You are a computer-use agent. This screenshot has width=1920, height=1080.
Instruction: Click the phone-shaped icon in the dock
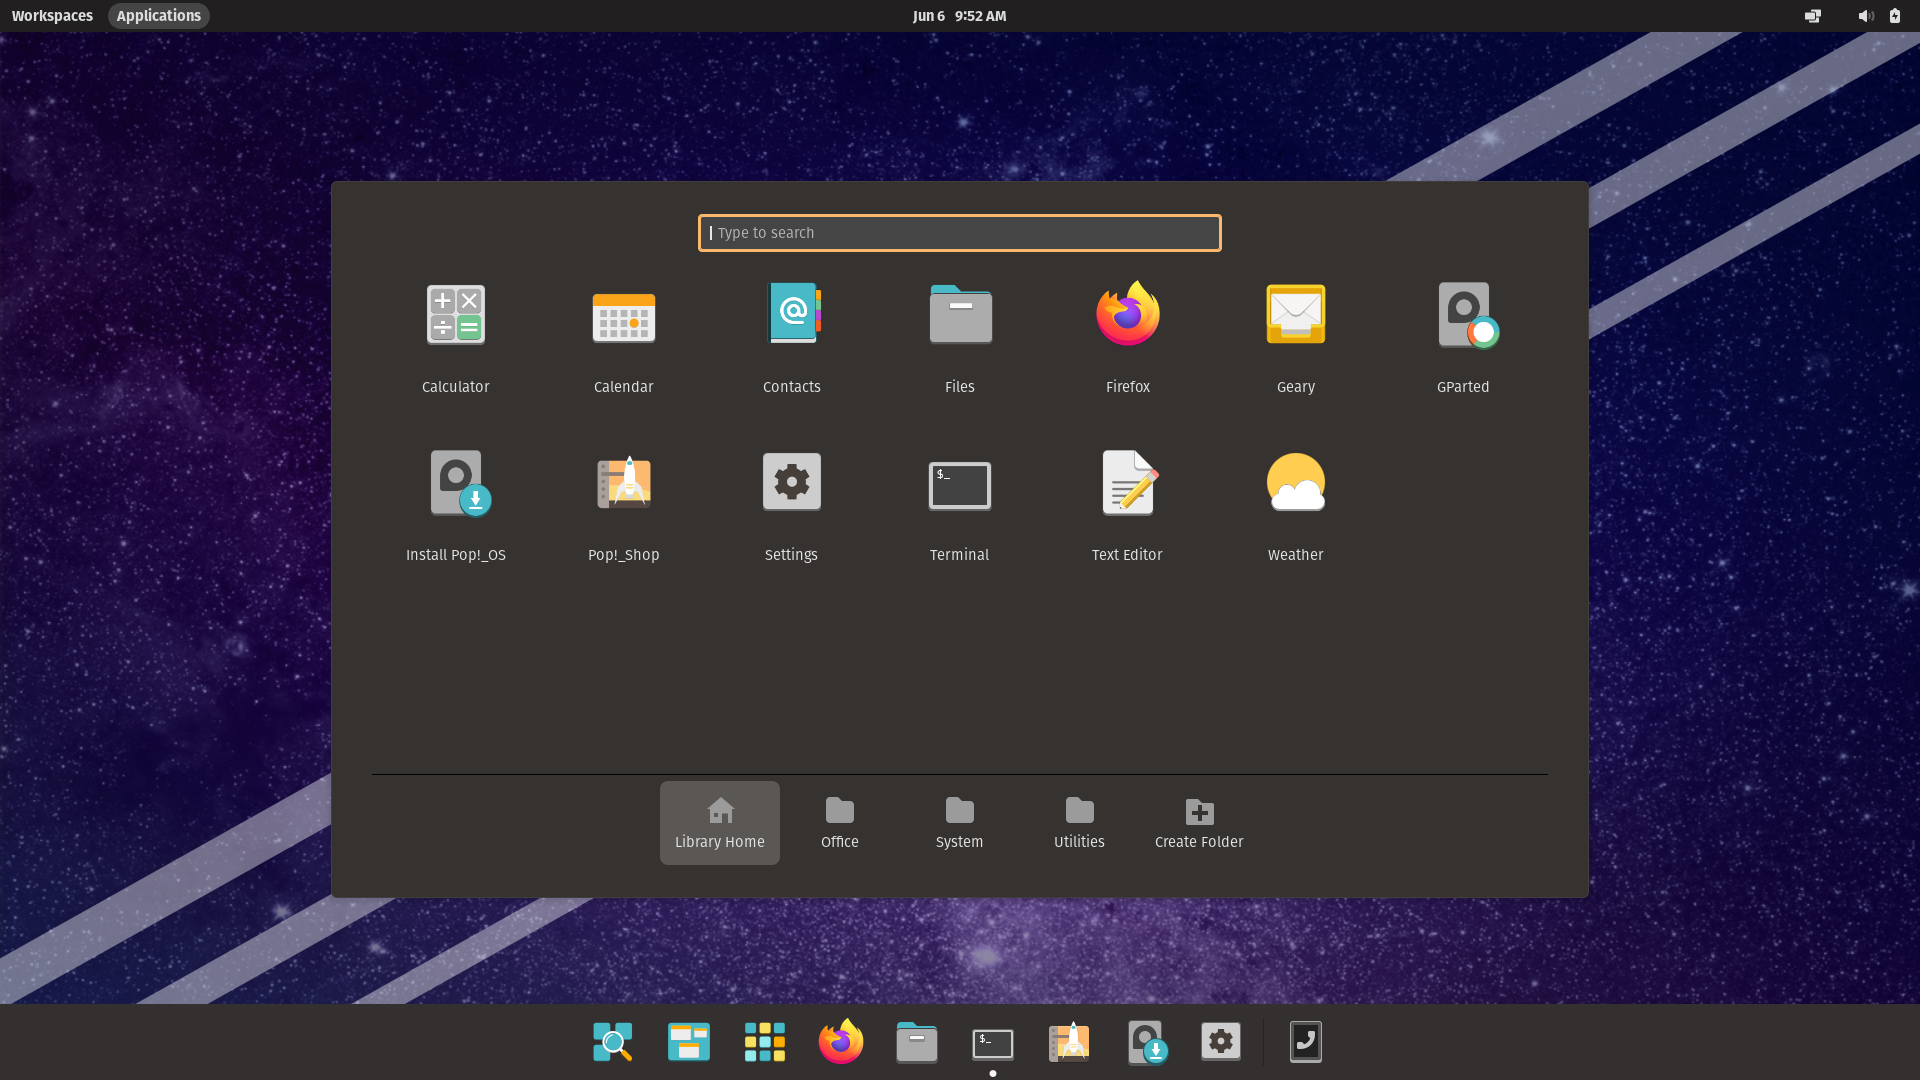(1306, 1042)
